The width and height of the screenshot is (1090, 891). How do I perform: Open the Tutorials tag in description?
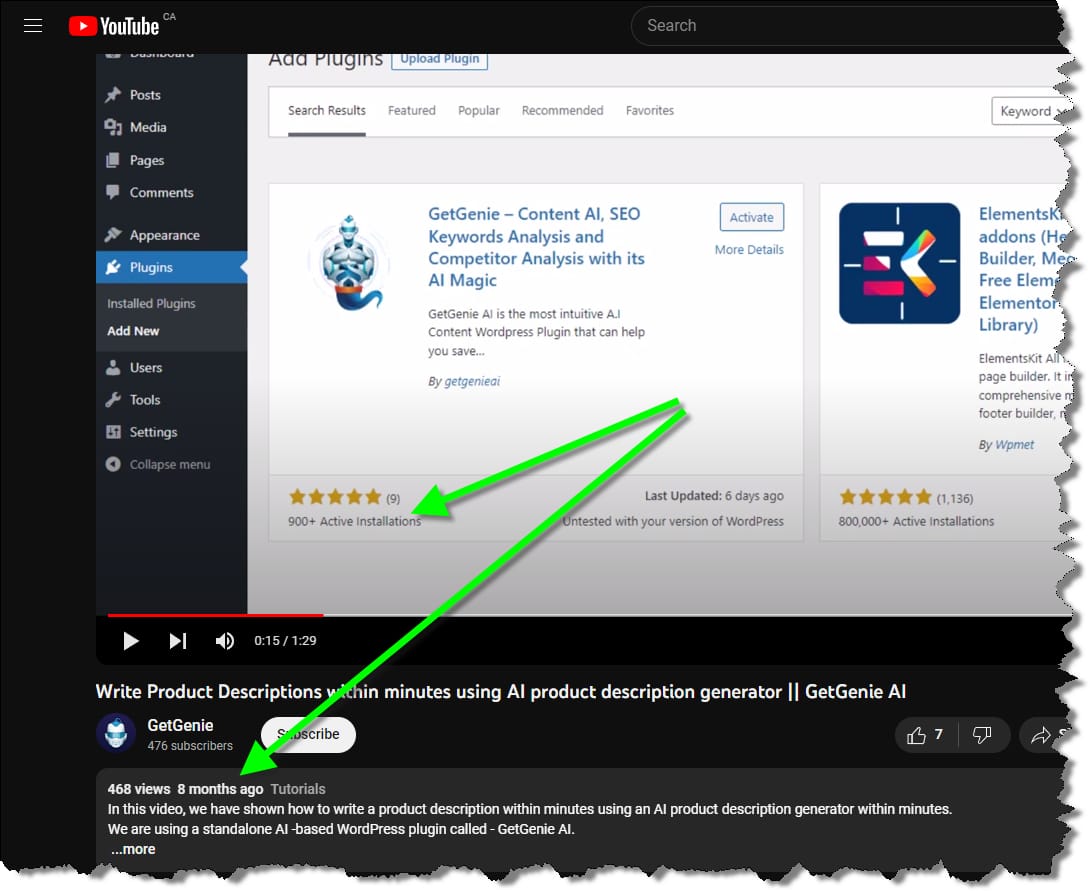point(298,789)
